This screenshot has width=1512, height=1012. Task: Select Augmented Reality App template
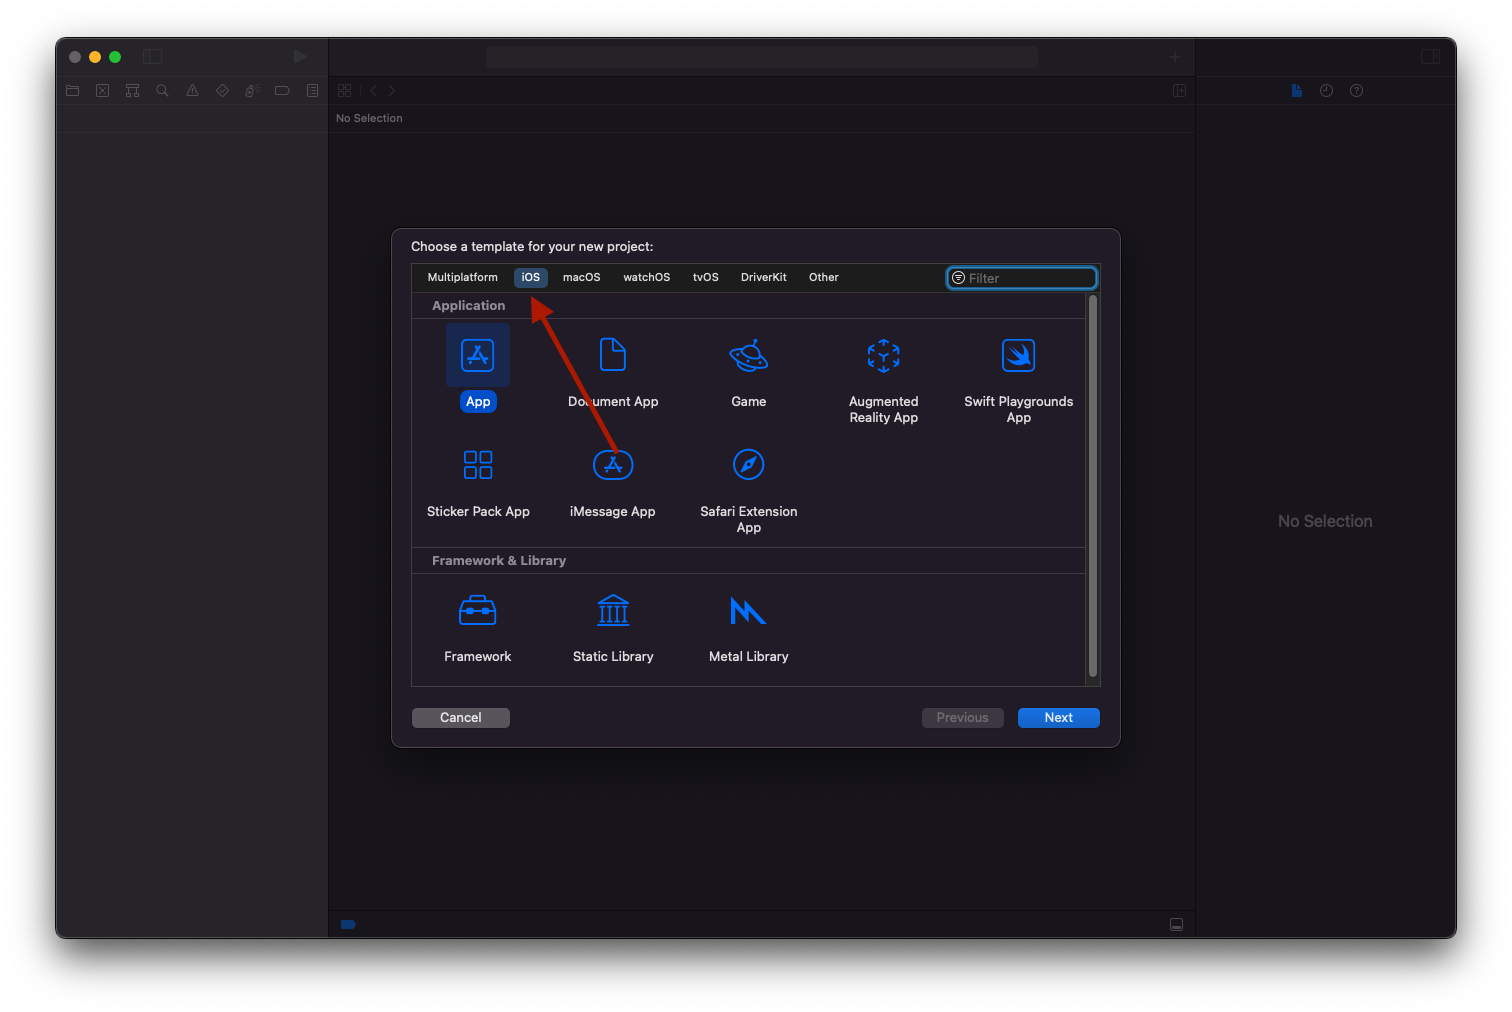pyautogui.click(x=884, y=355)
